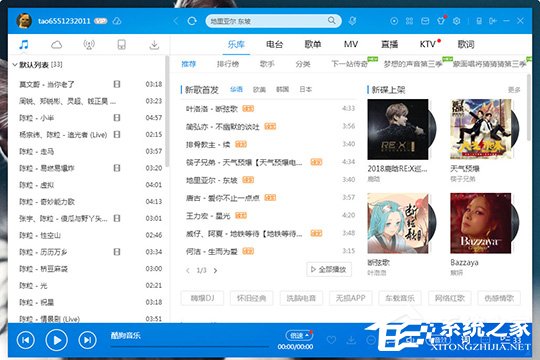The width and height of the screenshot is (540, 360).
Task: Click the playback progress bar
Action: pos(189,346)
